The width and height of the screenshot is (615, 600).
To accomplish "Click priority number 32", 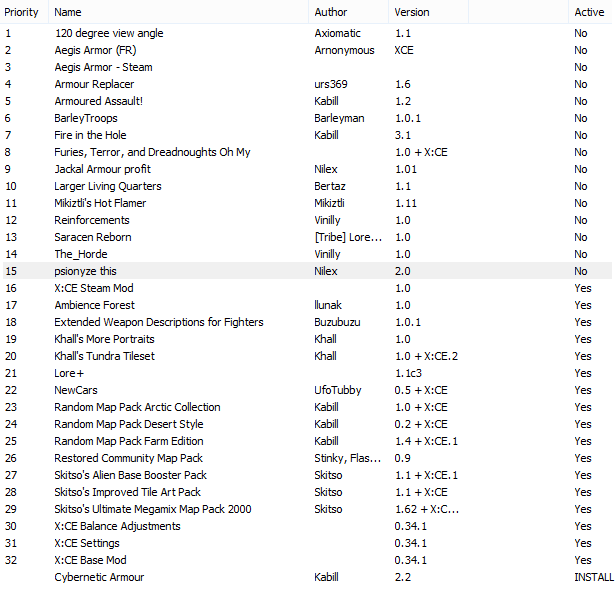I will (x=11, y=560).
